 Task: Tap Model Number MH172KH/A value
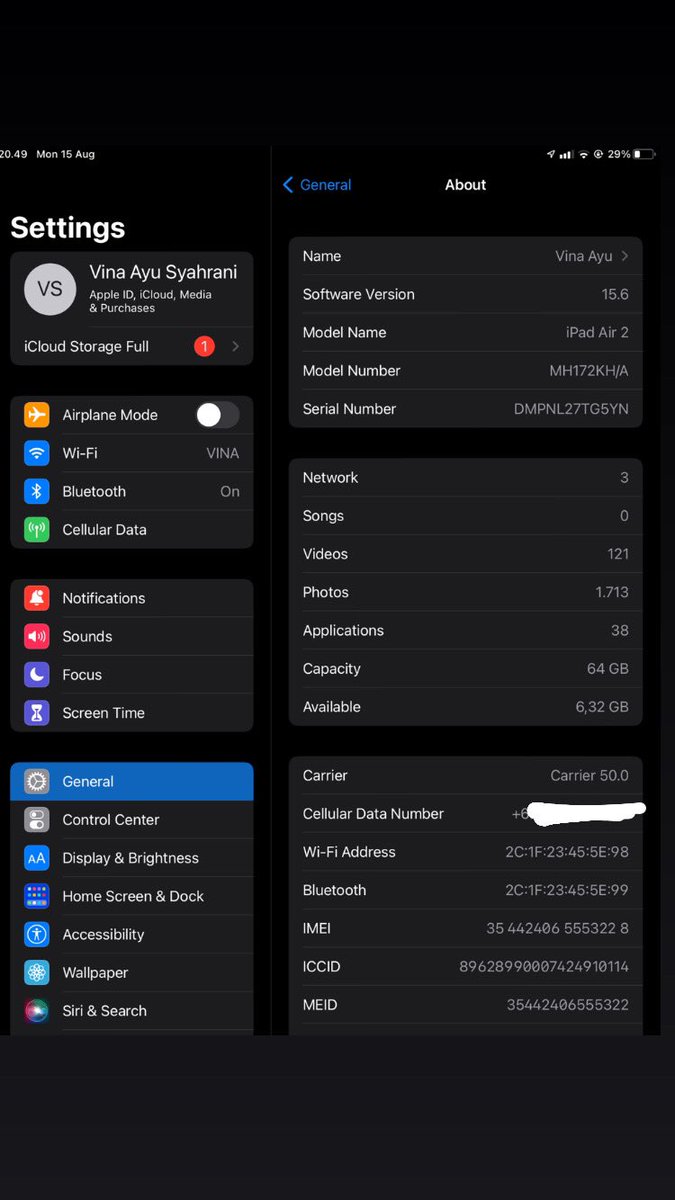point(589,371)
